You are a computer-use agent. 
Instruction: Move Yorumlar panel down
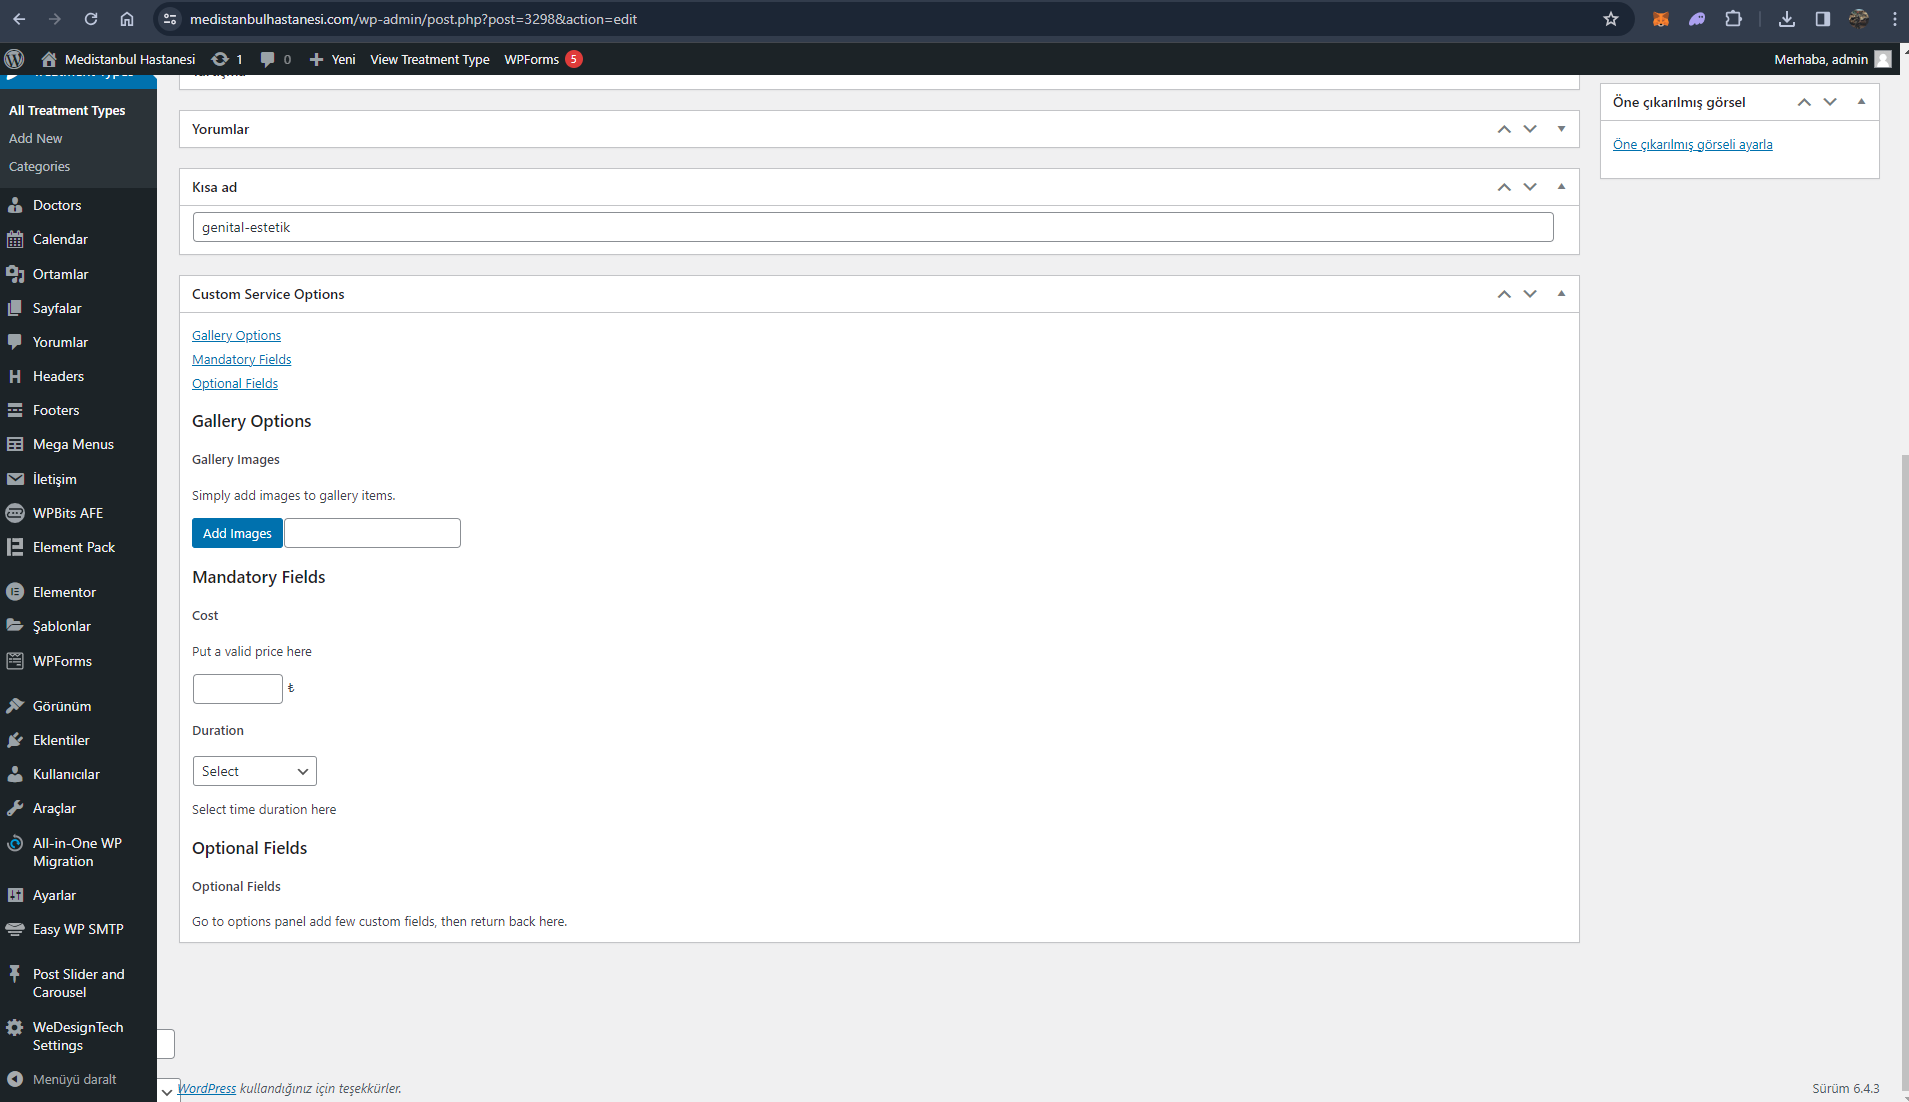pyautogui.click(x=1530, y=129)
